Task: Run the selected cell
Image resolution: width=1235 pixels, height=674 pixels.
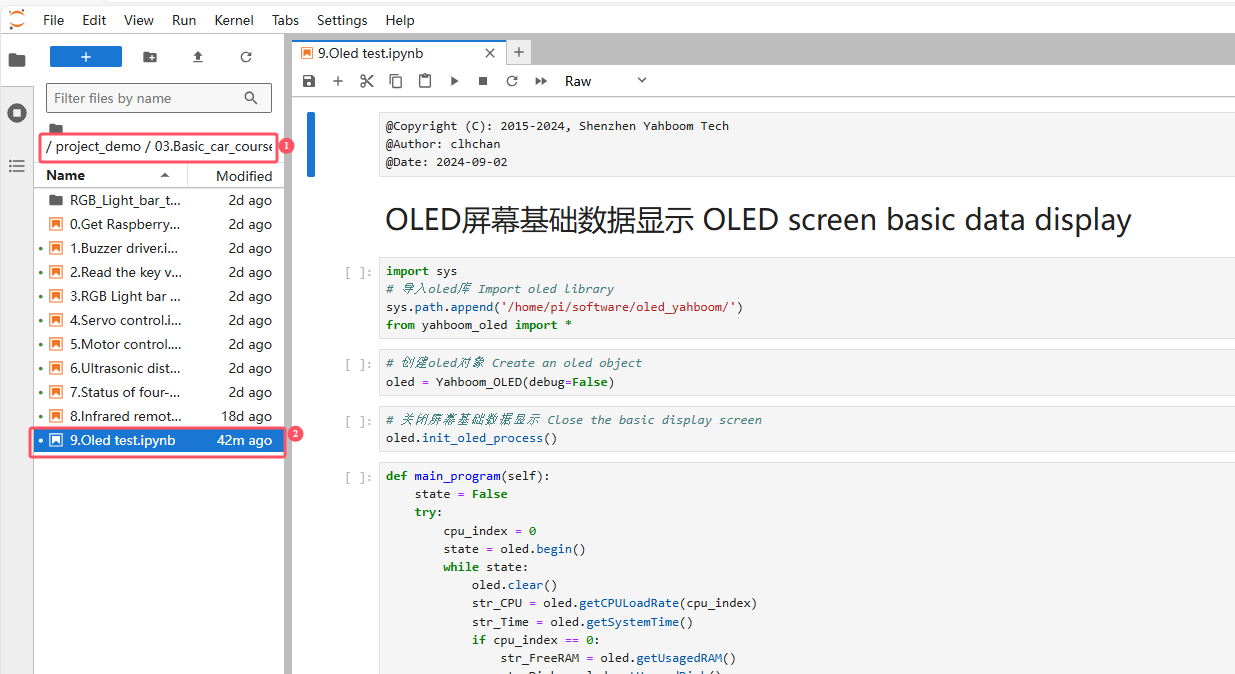Action: [454, 81]
